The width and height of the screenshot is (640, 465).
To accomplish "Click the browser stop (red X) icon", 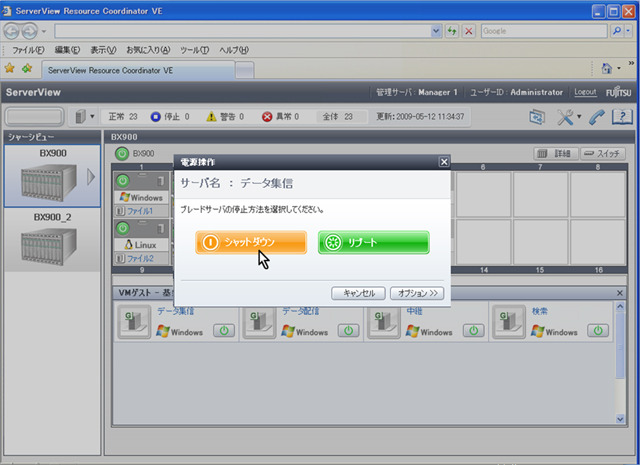I will (469, 31).
